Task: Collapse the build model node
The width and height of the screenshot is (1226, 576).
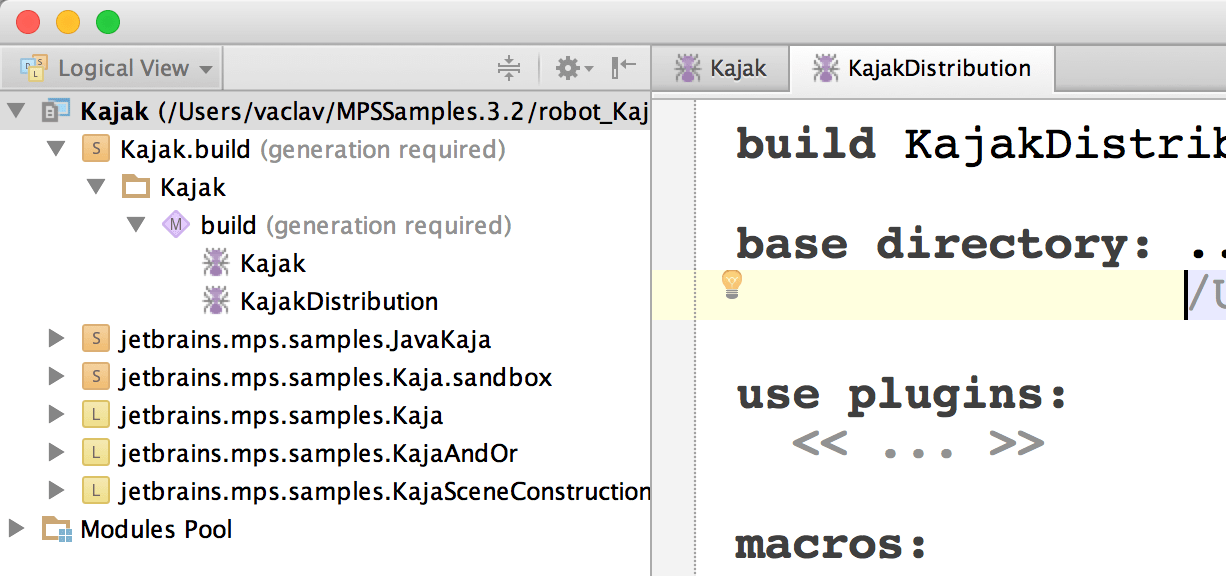Action: [136, 226]
